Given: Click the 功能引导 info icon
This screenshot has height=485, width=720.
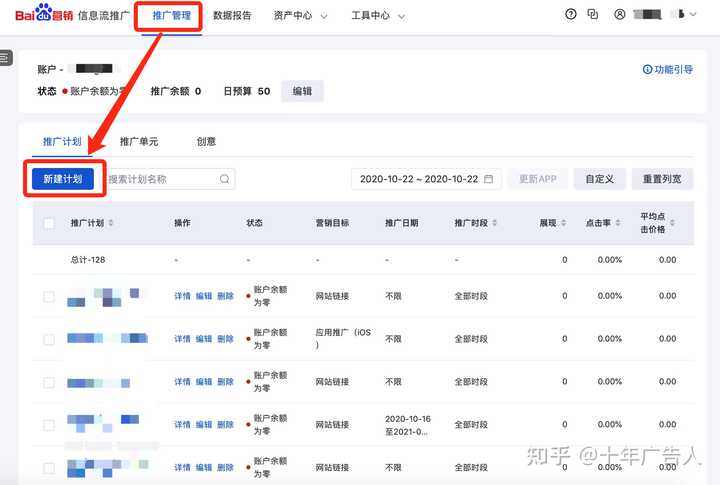Looking at the screenshot, I should tap(647, 69).
